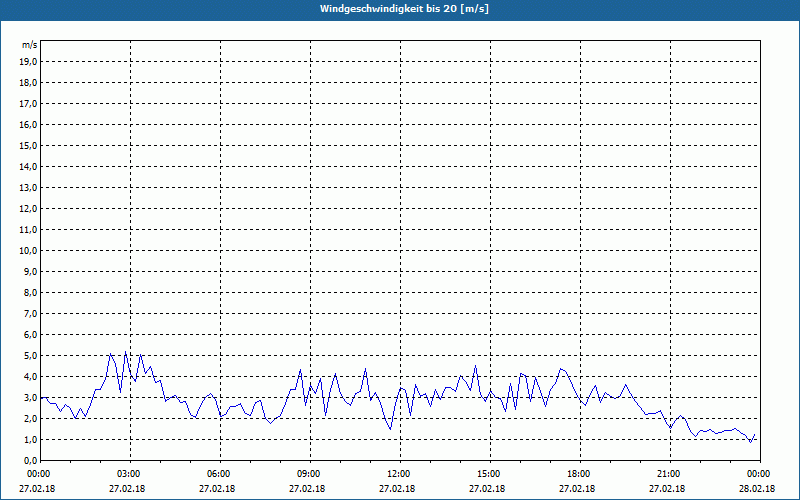
Task: Click the 15:00 time axis label
Action: click(x=490, y=474)
